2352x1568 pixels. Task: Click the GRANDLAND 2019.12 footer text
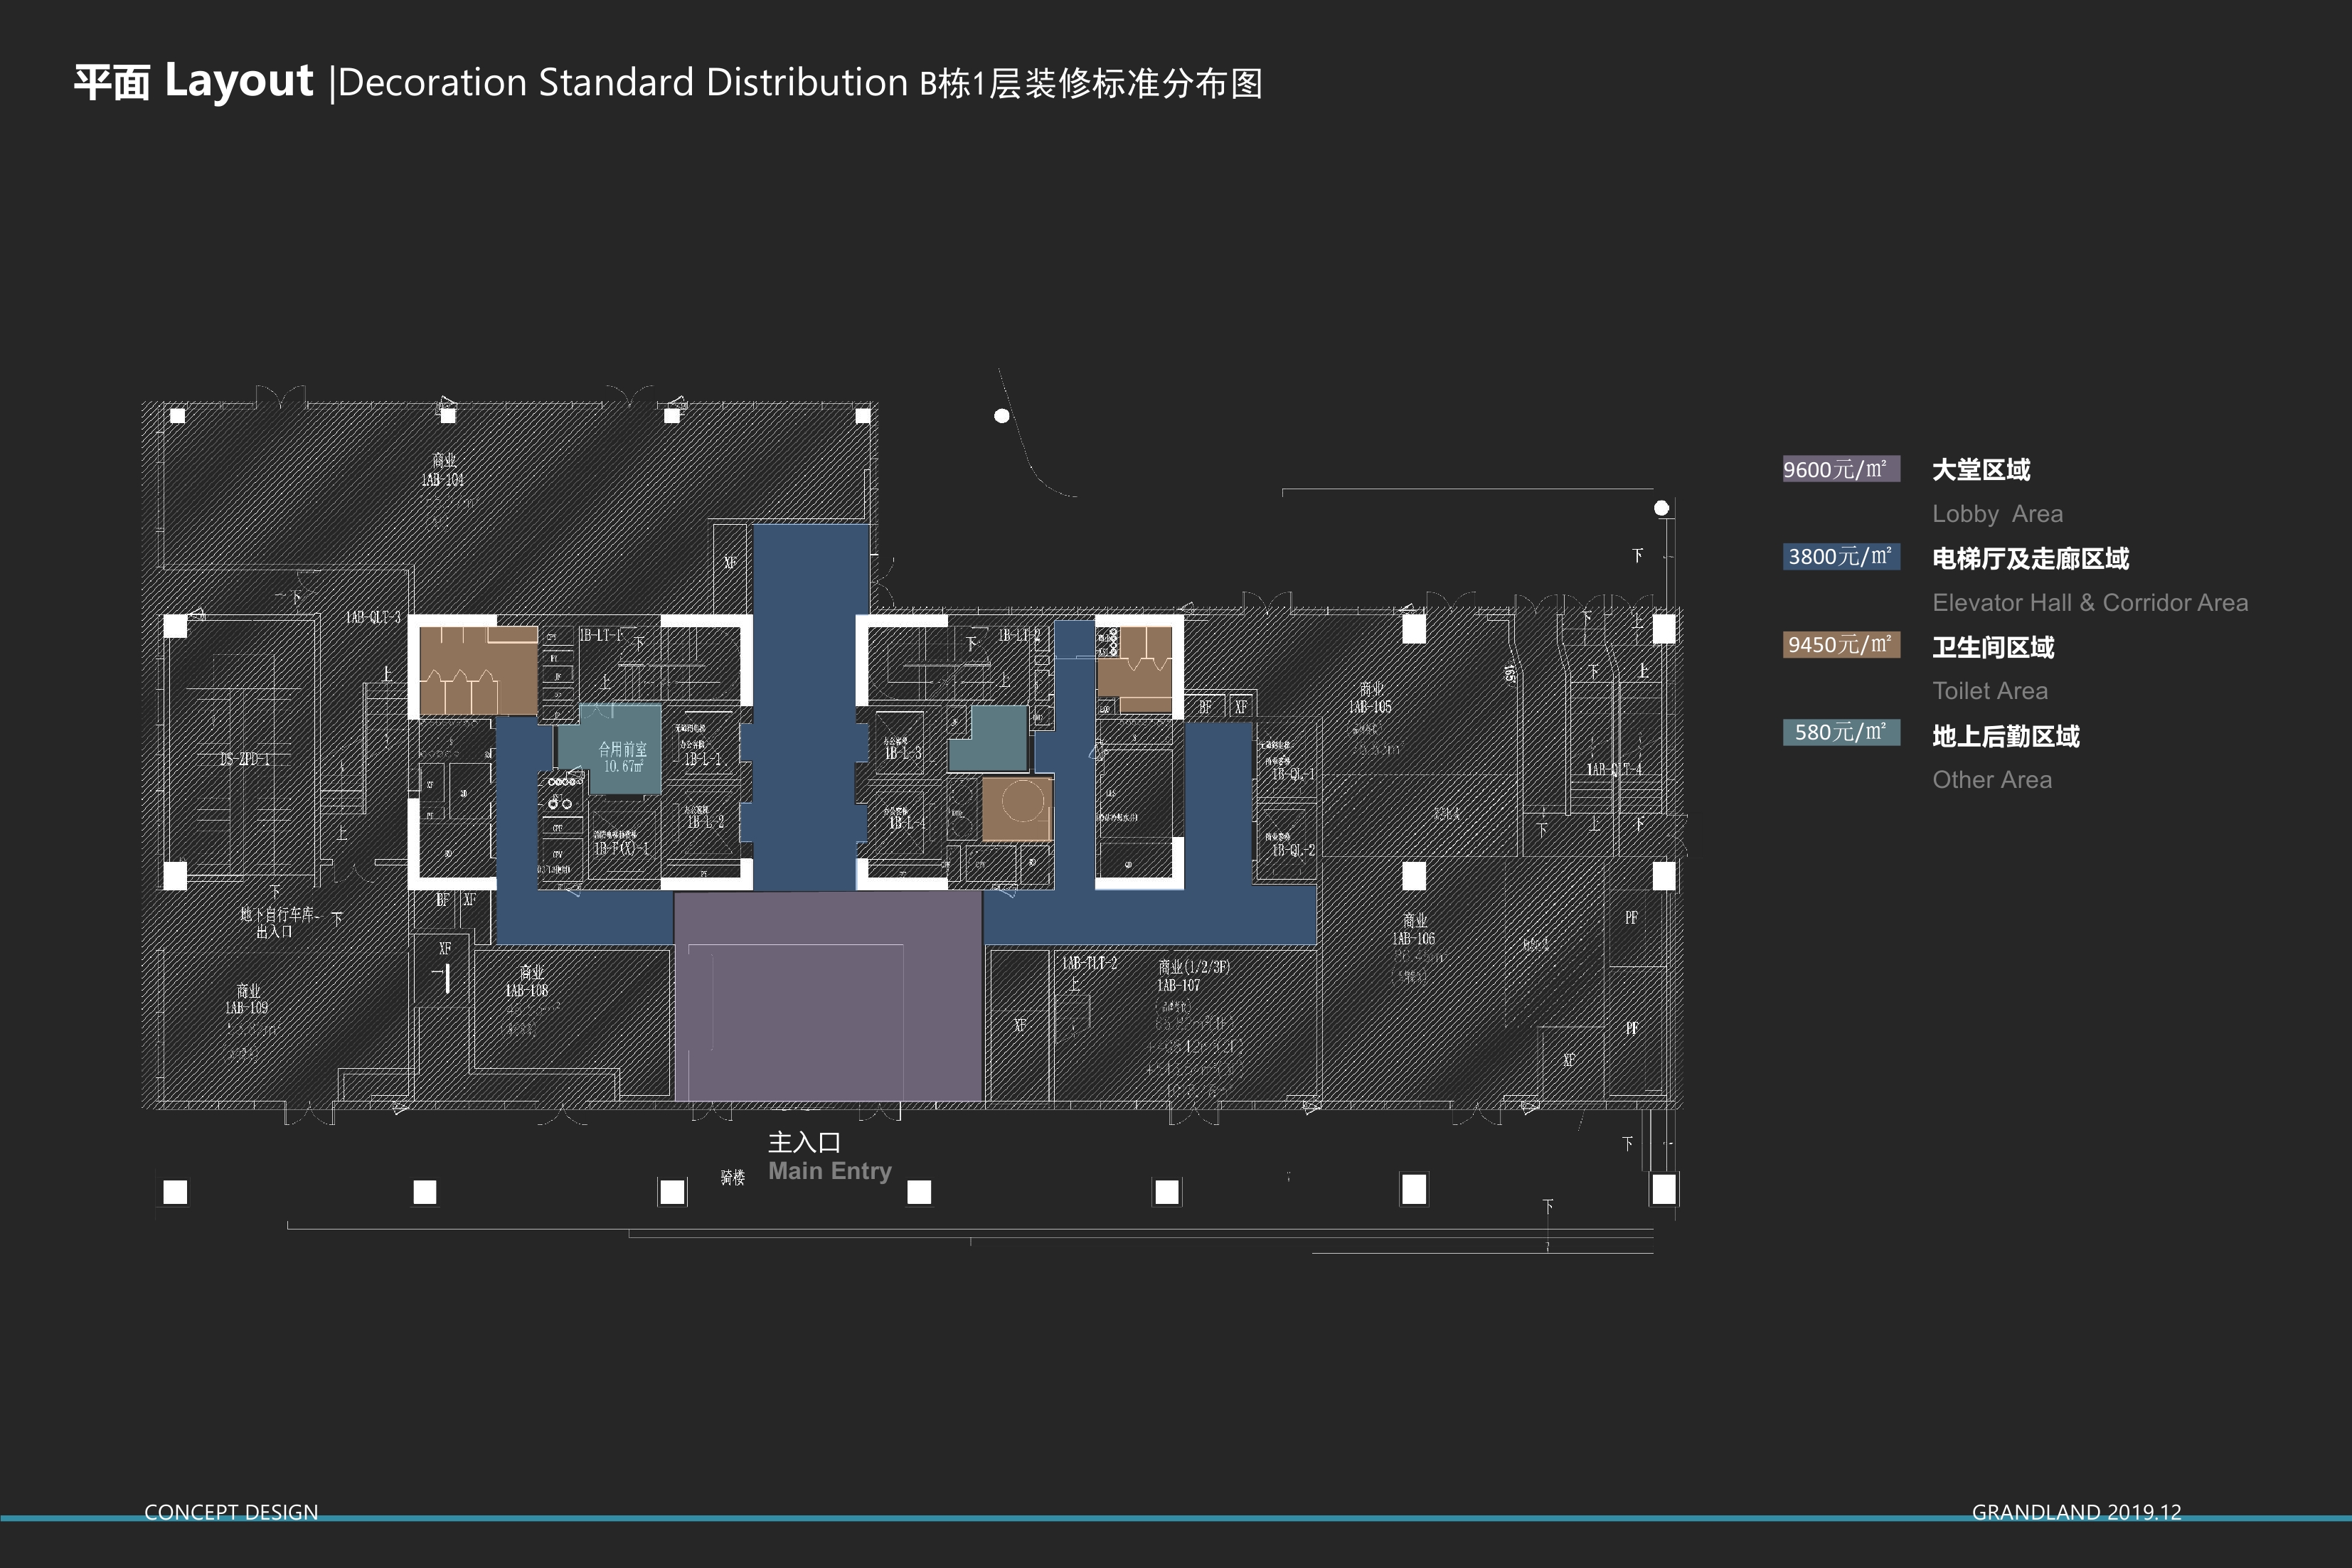point(2076,1512)
